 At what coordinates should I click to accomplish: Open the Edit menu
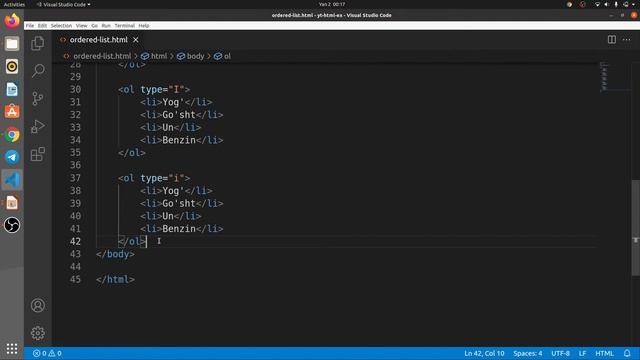(42, 25)
